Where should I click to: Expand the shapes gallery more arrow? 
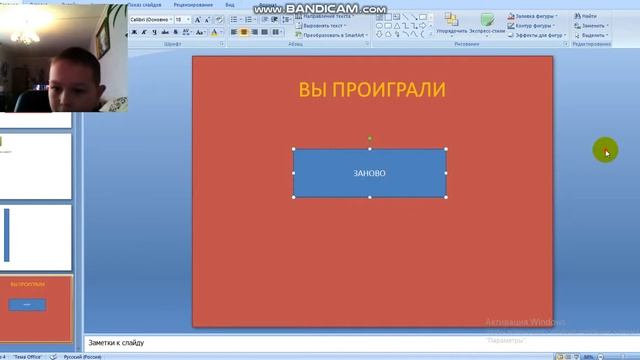(x=431, y=35)
